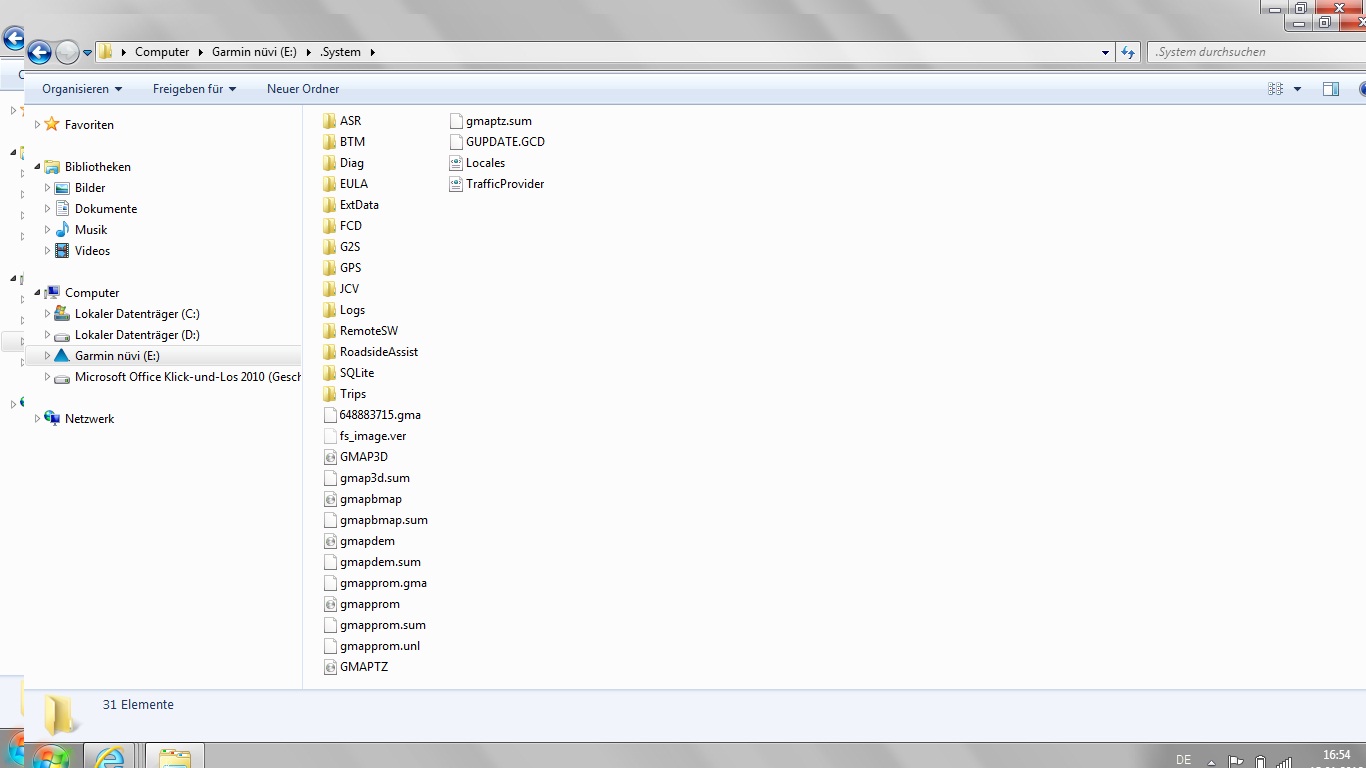
Task: Click the DE language indicator in tray
Action: [1184, 760]
